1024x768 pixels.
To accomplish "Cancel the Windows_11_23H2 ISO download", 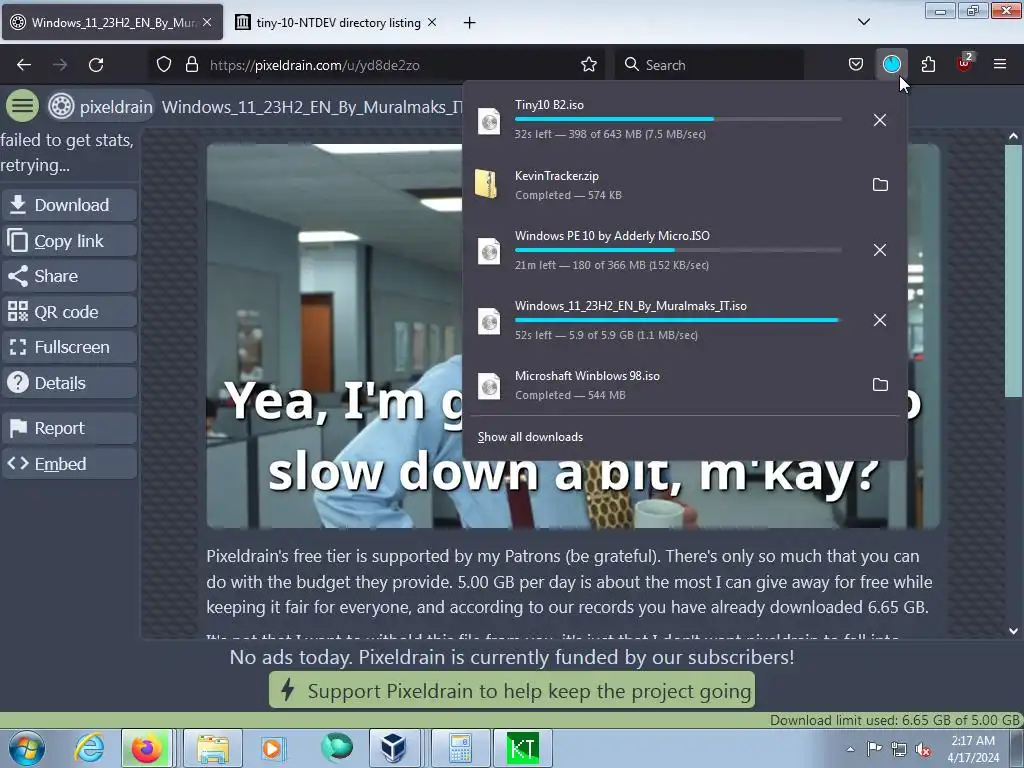I will (x=880, y=320).
